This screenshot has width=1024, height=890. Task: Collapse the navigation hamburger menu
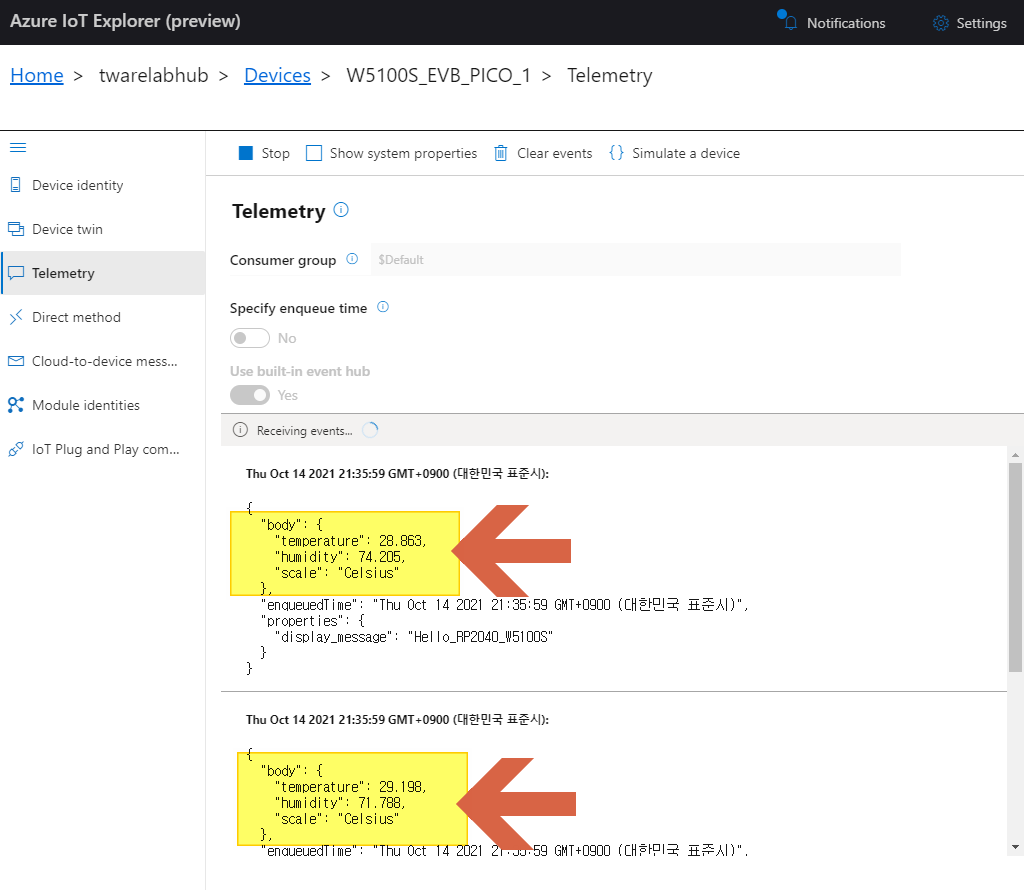click(x=18, y=148)
